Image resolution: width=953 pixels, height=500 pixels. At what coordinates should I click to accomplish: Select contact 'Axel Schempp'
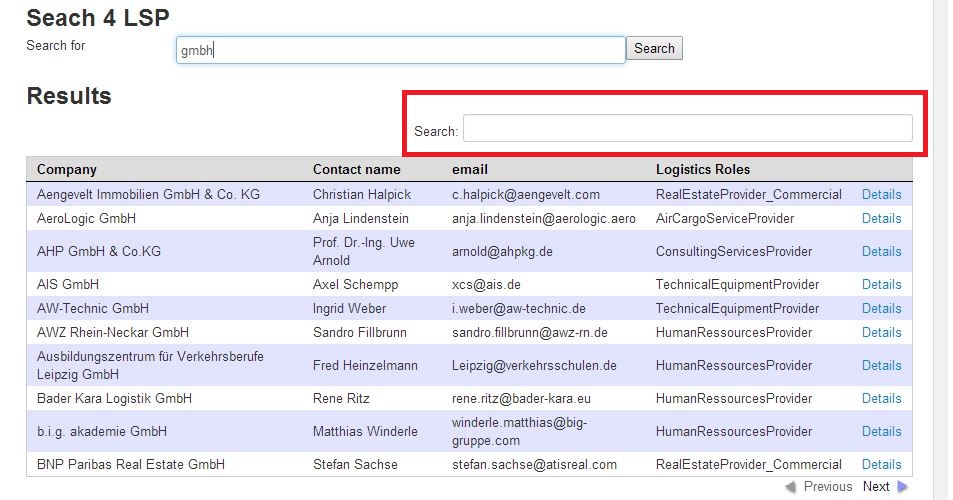356,284
